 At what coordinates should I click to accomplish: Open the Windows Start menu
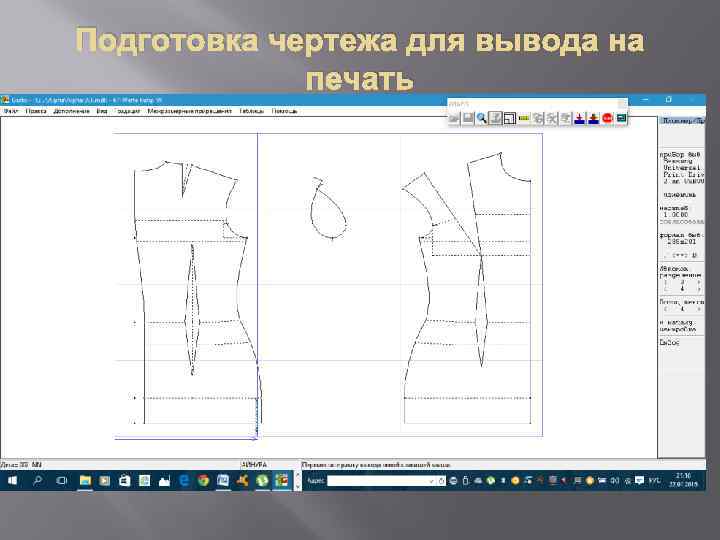pyautogui.click(x=12, y=481)
